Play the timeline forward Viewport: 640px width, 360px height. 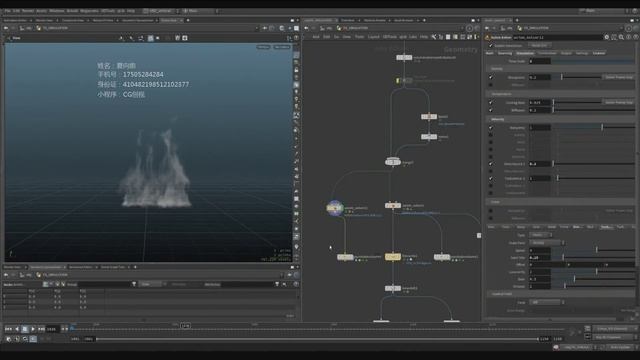[x=33, y=329]
